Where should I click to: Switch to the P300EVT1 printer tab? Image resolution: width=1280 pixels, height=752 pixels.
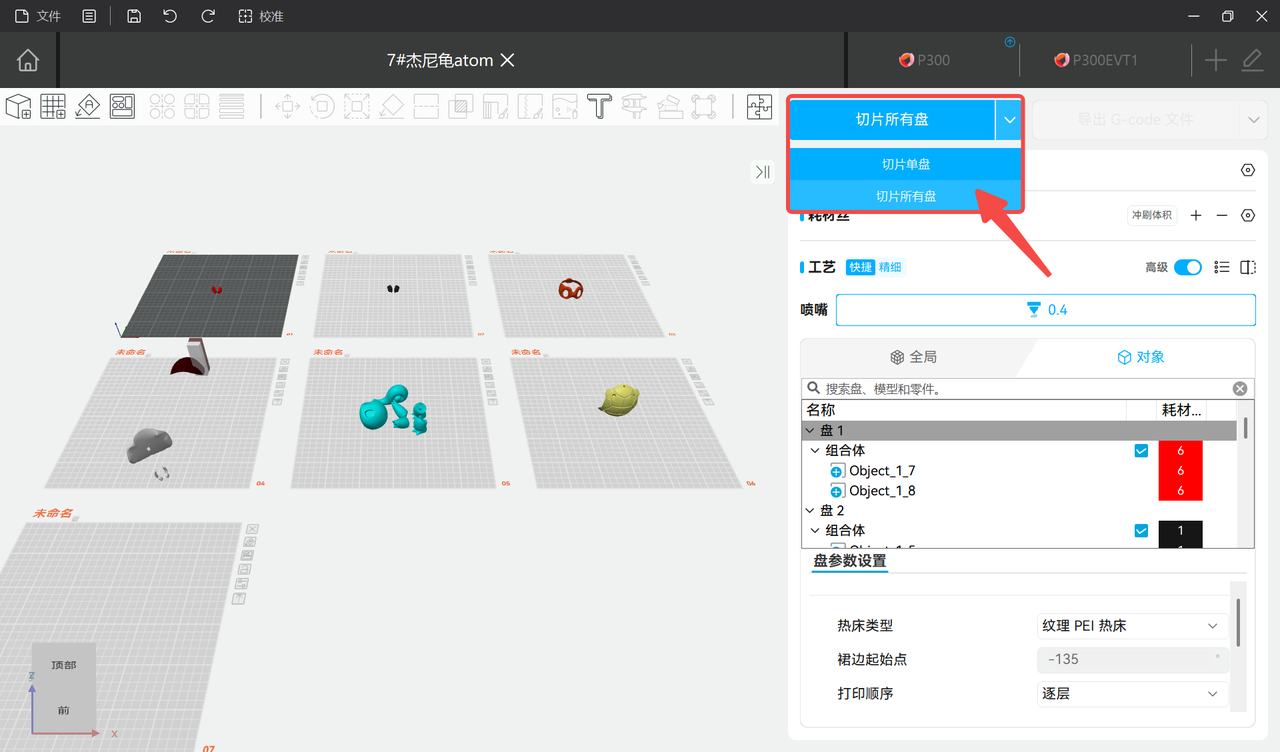pos(1096,60)
